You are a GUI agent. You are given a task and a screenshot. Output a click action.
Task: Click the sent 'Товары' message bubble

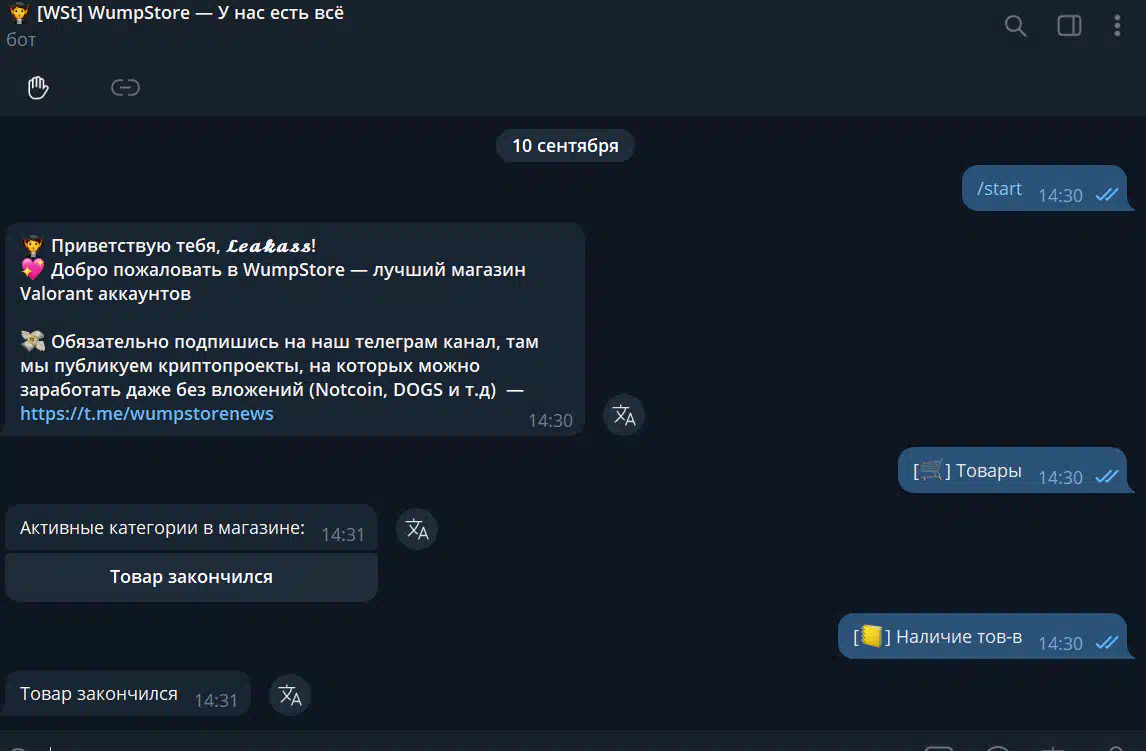pyautogui.click(x=1012, y=470)
